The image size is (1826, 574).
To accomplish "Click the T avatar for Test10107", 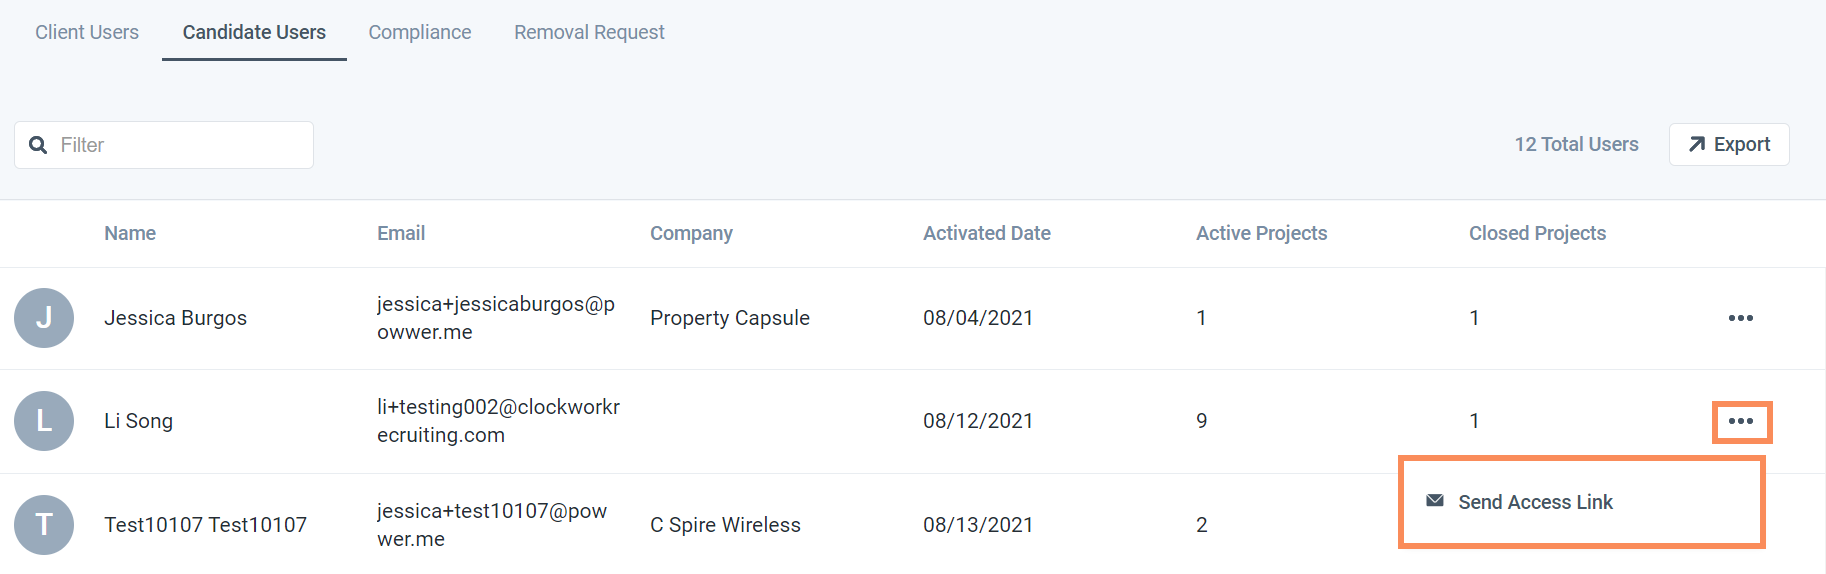I will [x=44, y=525].
